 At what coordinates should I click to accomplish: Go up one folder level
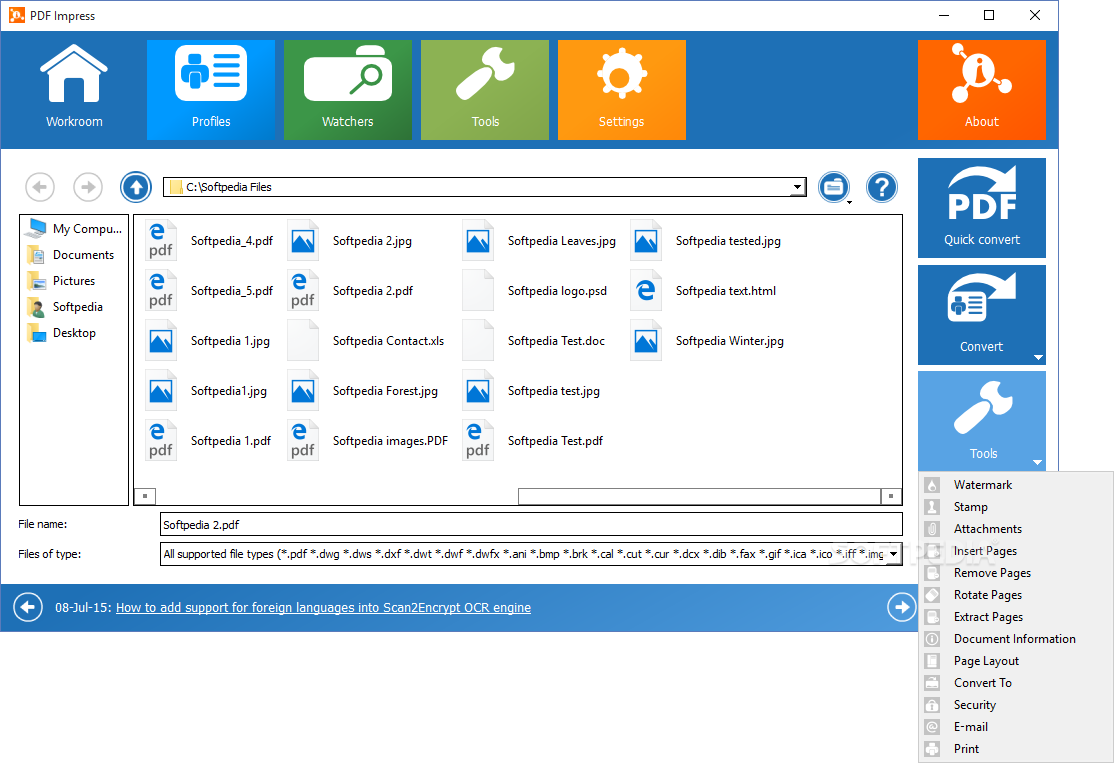136,187
